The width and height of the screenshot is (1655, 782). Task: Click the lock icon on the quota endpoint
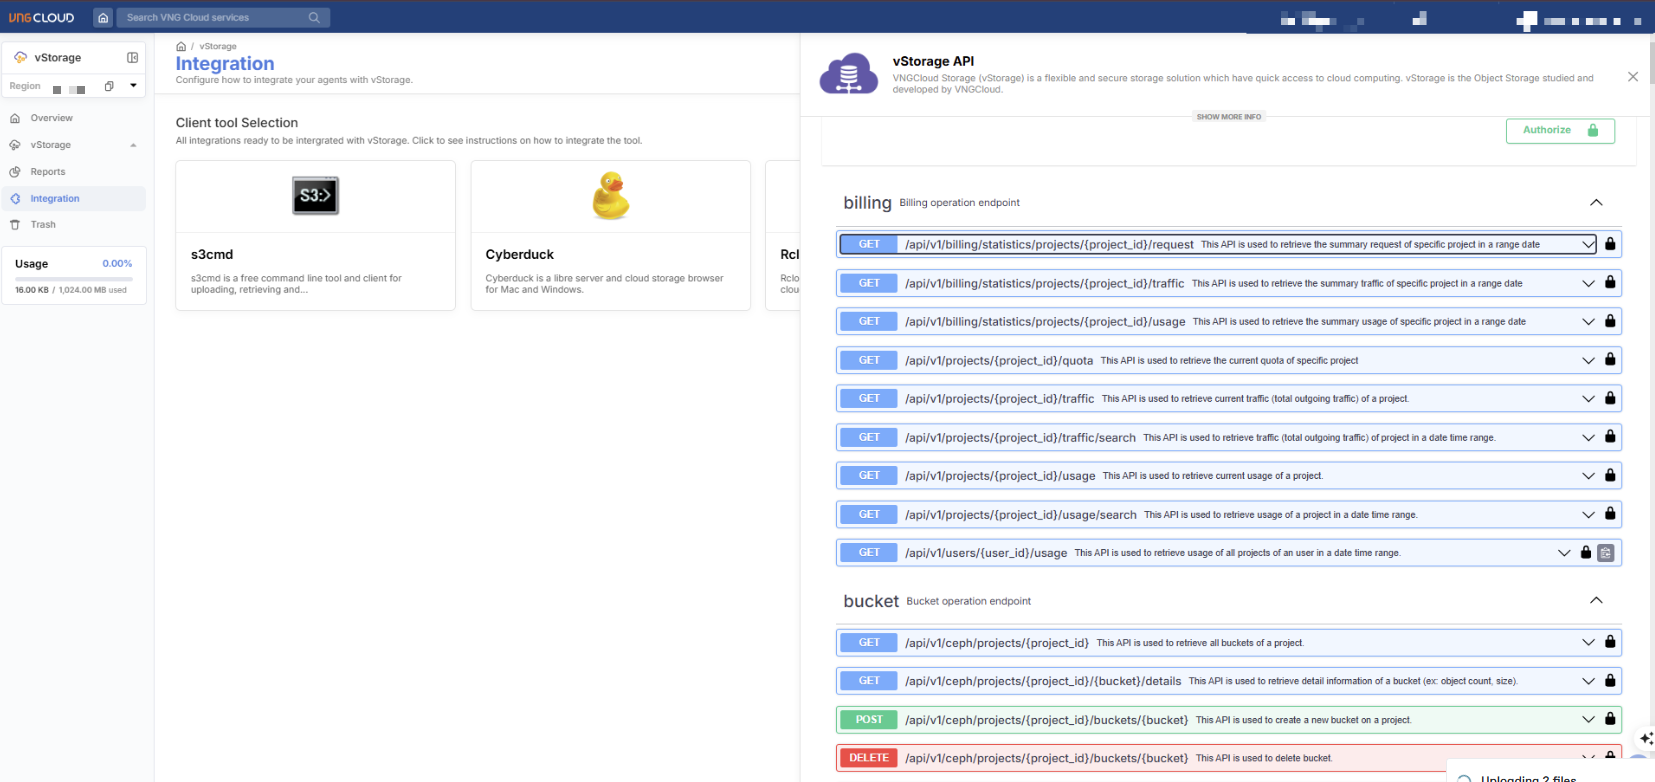click(1610, 360)
